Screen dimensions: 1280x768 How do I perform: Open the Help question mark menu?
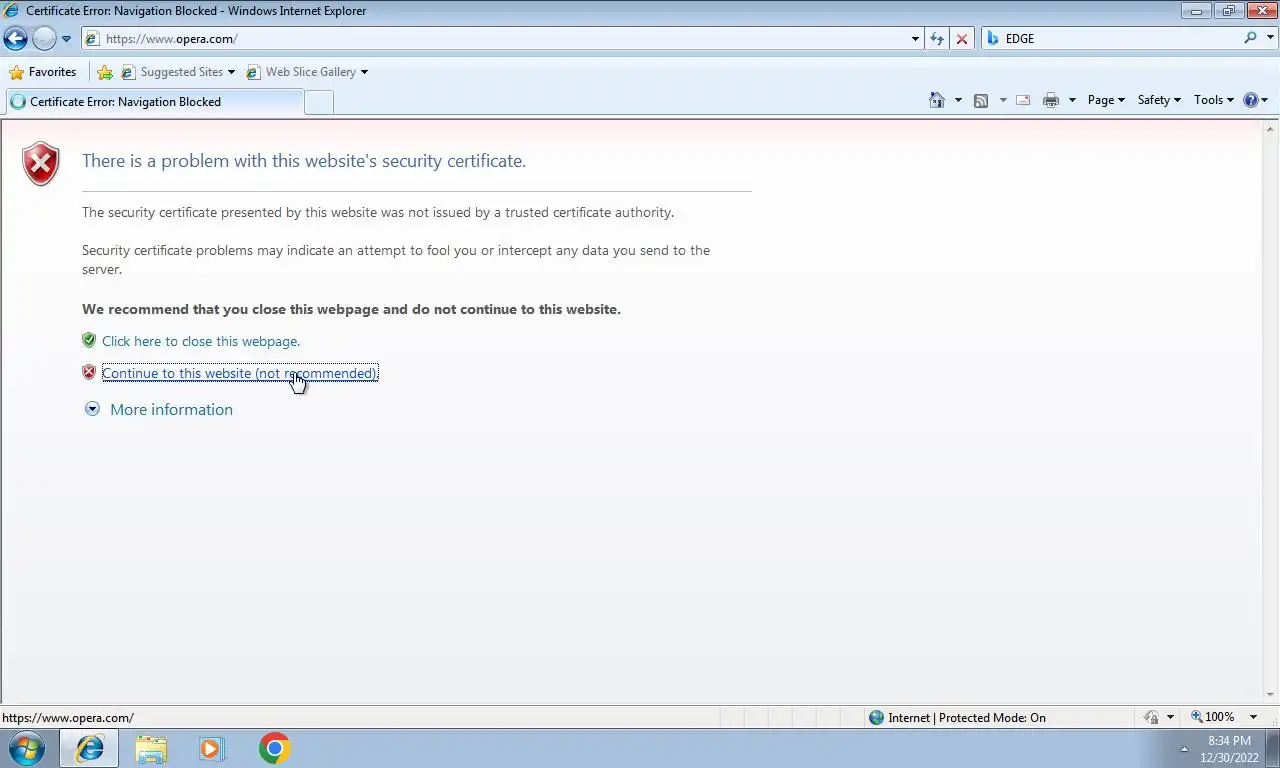pos(1255,100)
